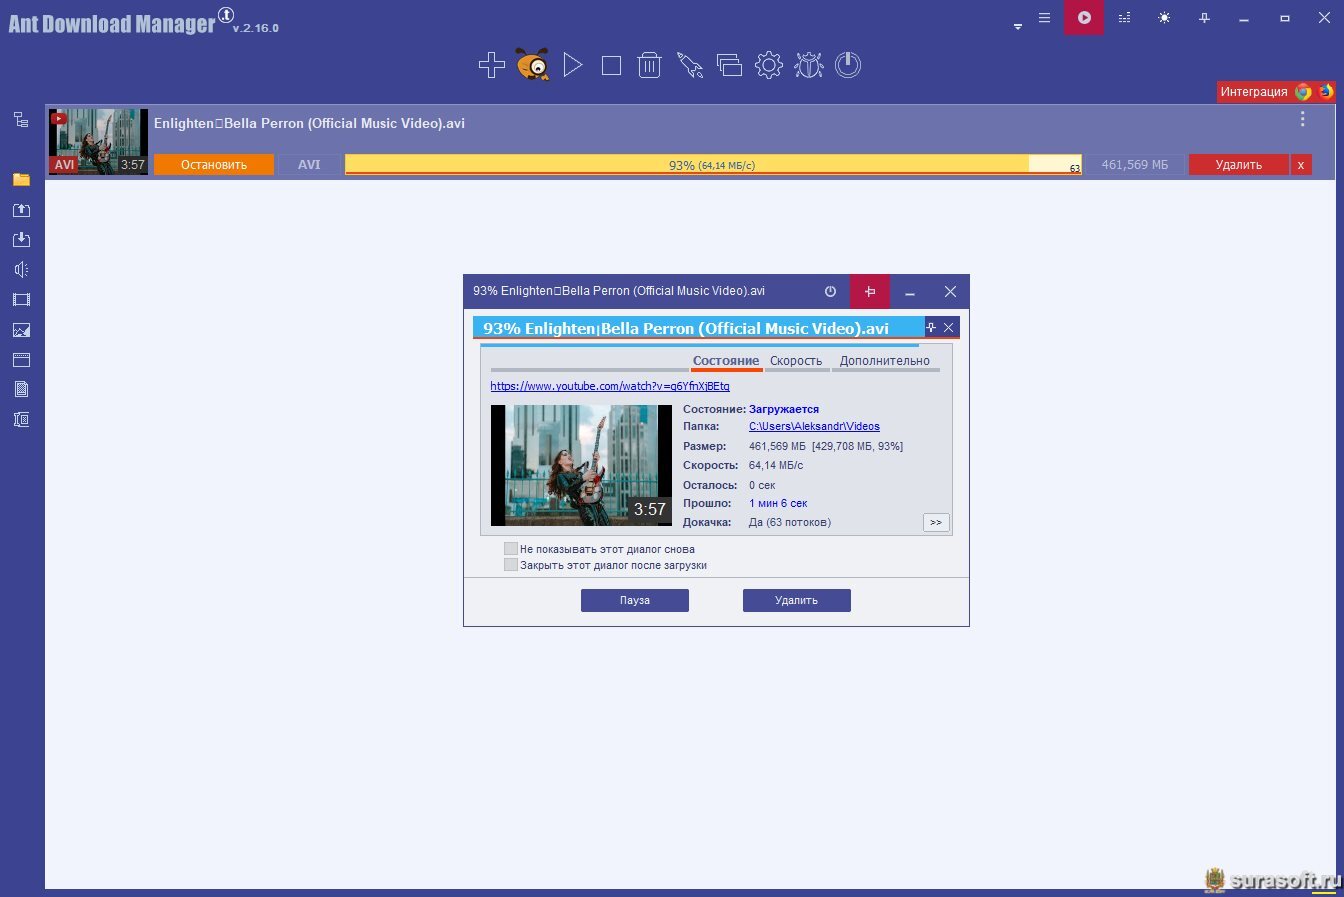Click the Удалить button in dialog
This screenshot has height=897, width=1344.
(x=797, y=600)
